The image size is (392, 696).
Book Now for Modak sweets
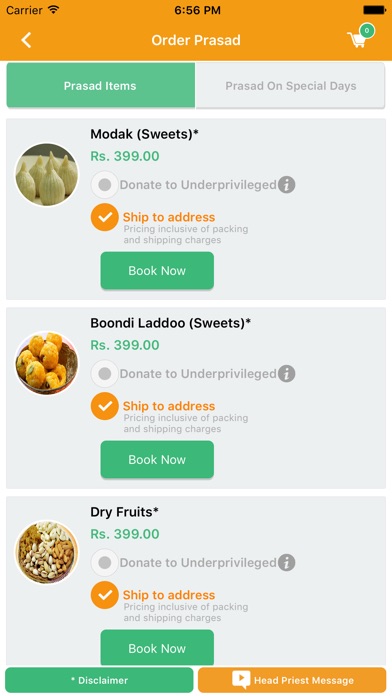(x=157, y=271)
